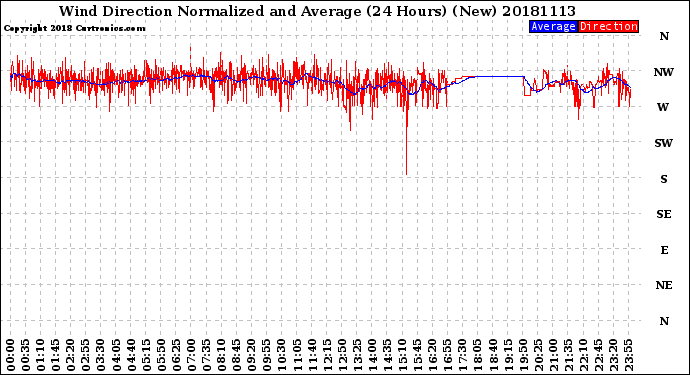Click the 23:20 time axis label

(x=614, y=355)
